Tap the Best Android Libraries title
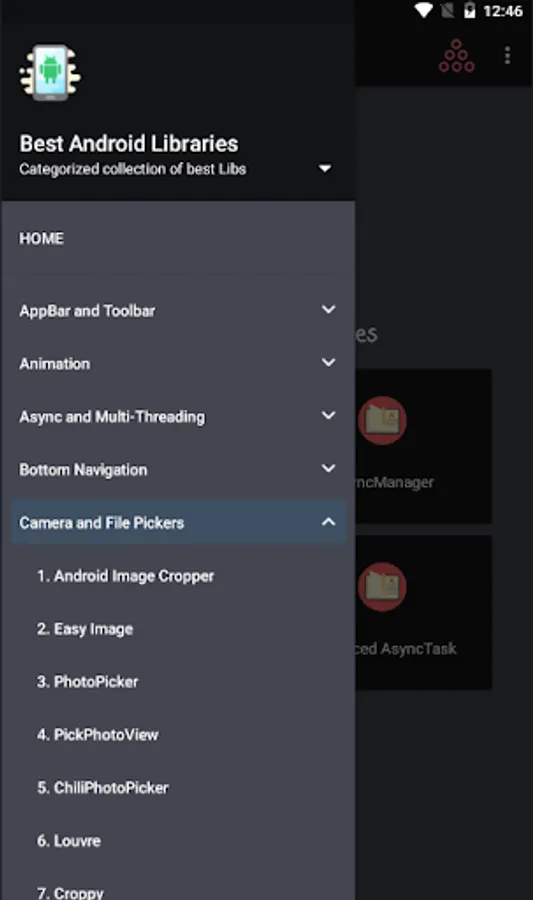This screenshot has height=900, width=533. (129, 143)
